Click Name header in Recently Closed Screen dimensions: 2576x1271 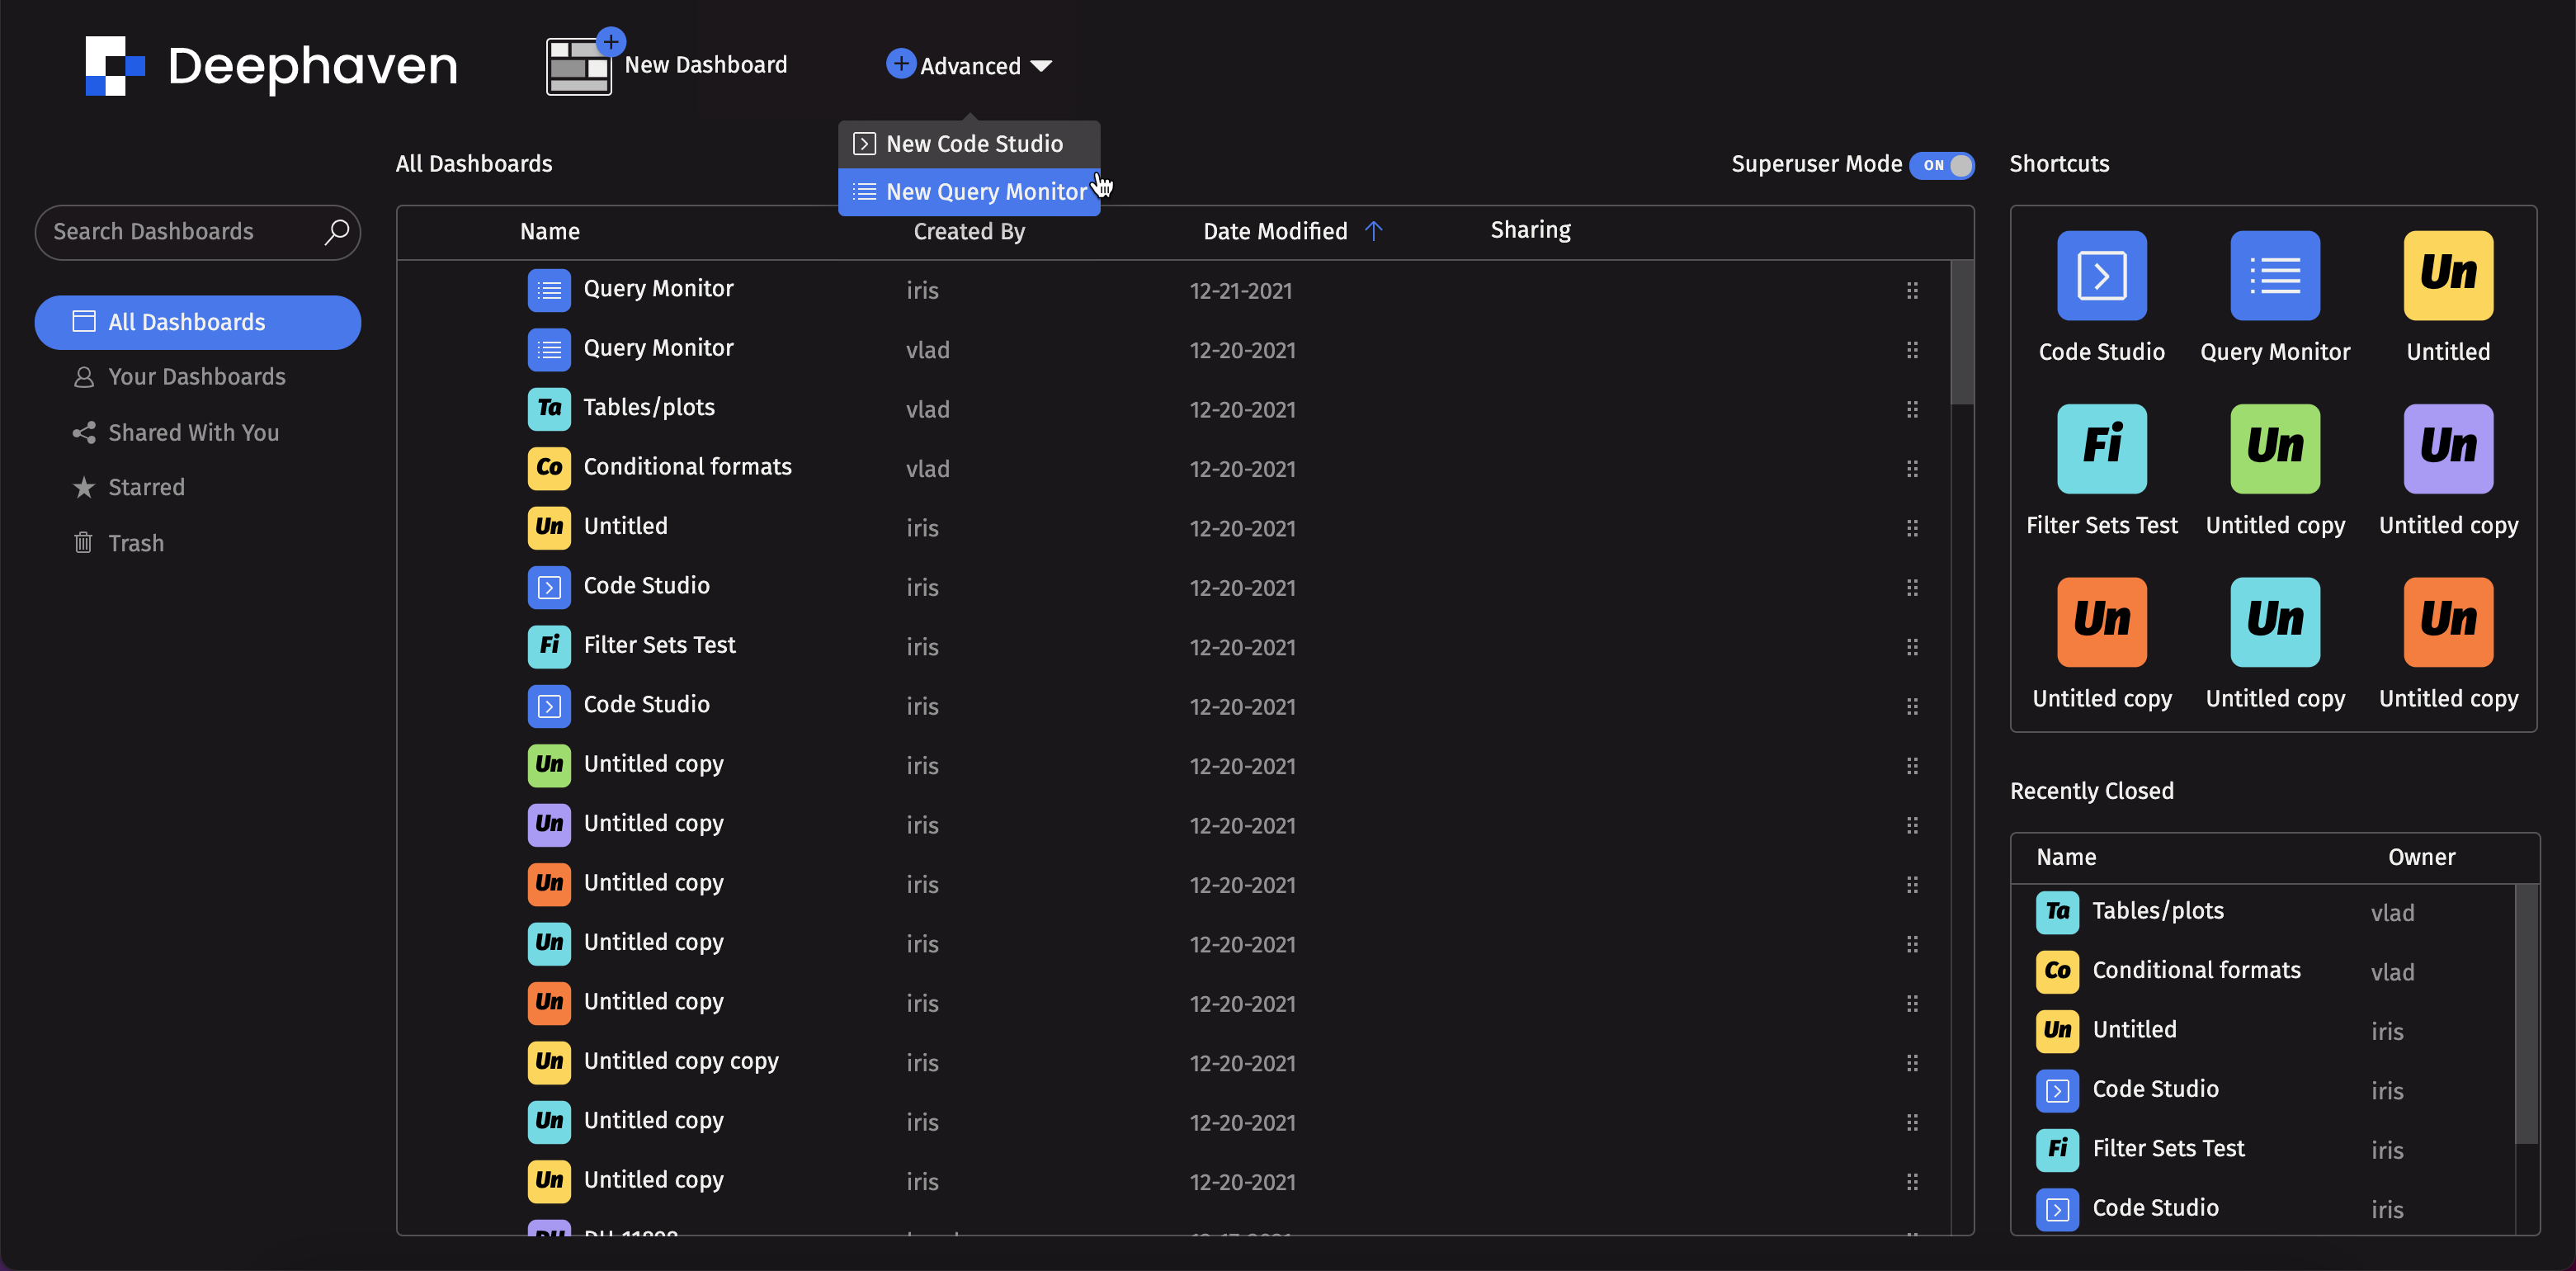2065,857
